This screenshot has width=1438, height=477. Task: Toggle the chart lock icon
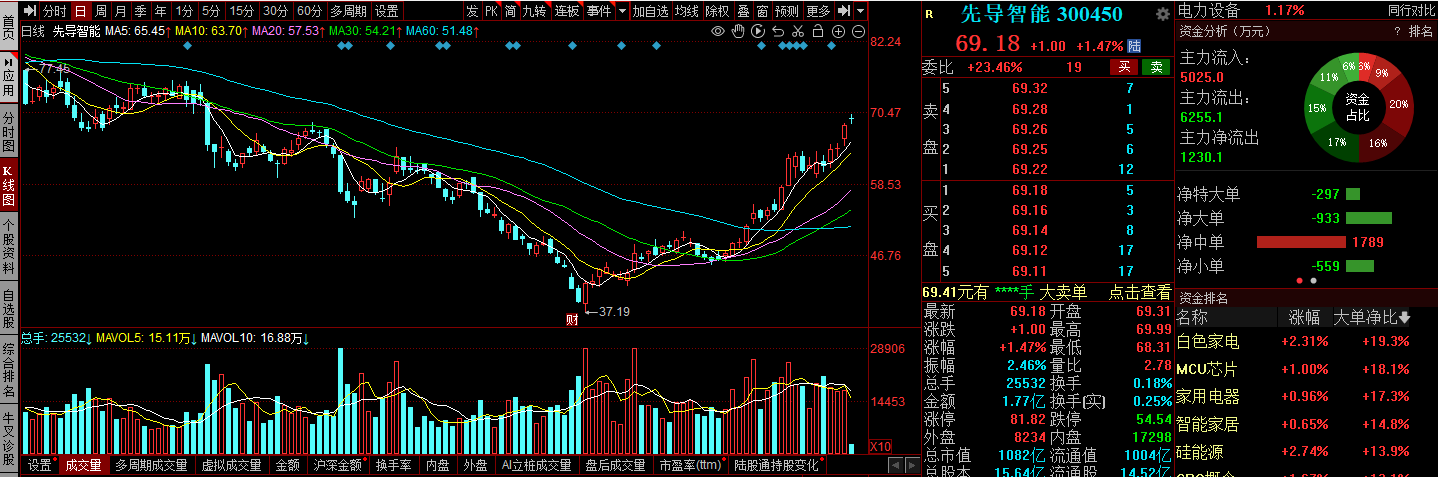[818, 32]
